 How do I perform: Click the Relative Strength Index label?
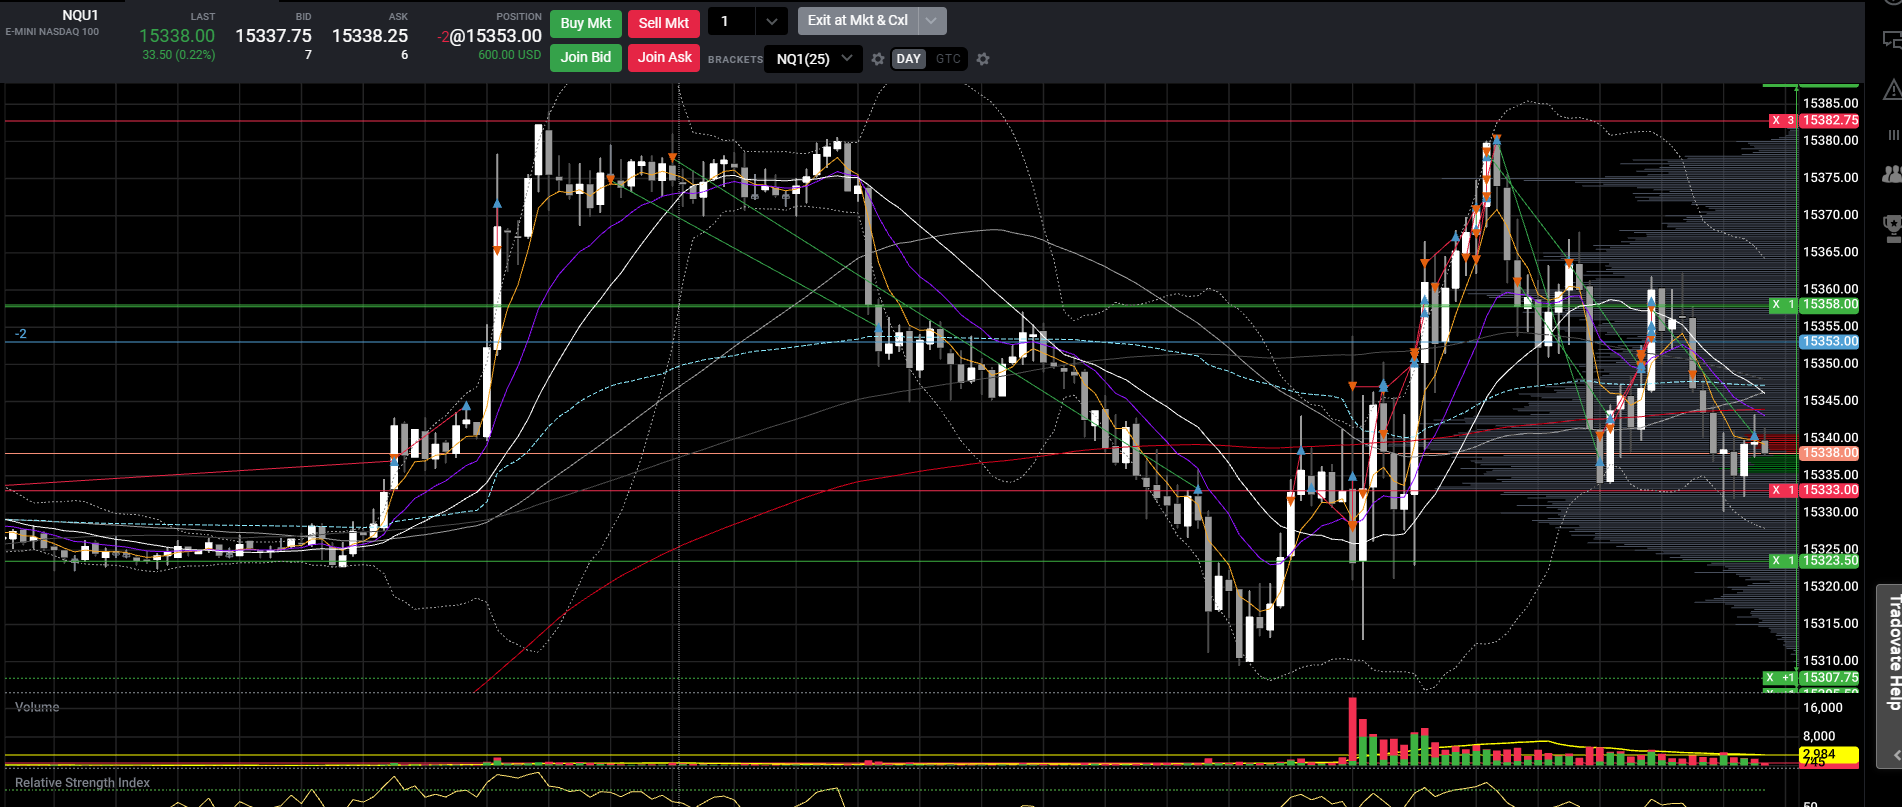82,783
